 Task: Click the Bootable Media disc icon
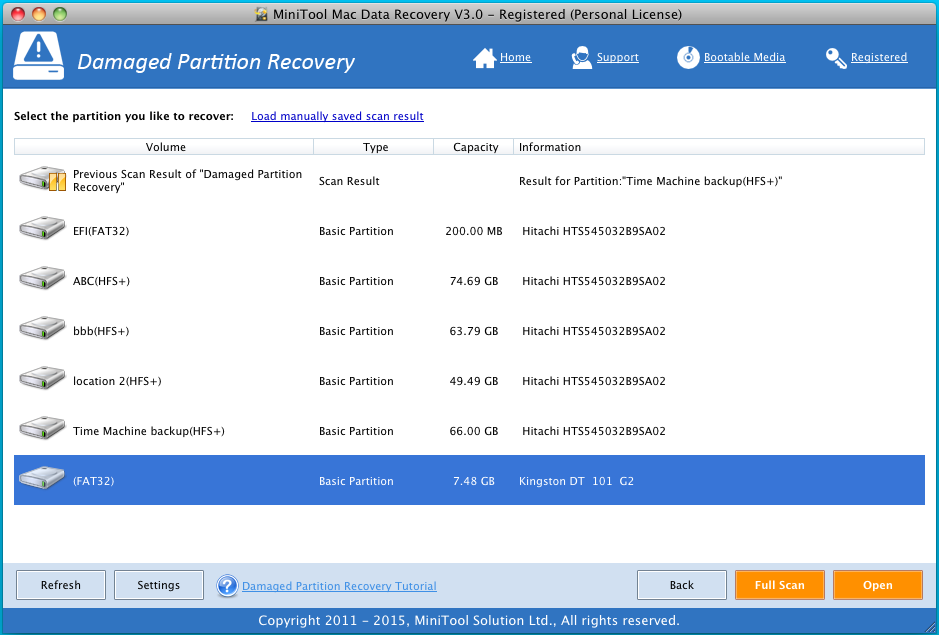[x=688, y=58]
